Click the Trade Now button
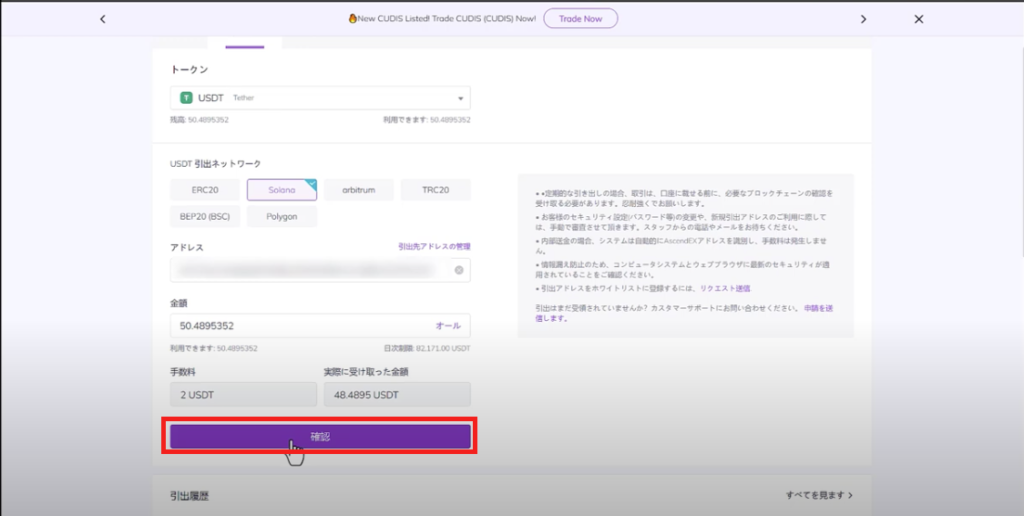 pos(581,19)
